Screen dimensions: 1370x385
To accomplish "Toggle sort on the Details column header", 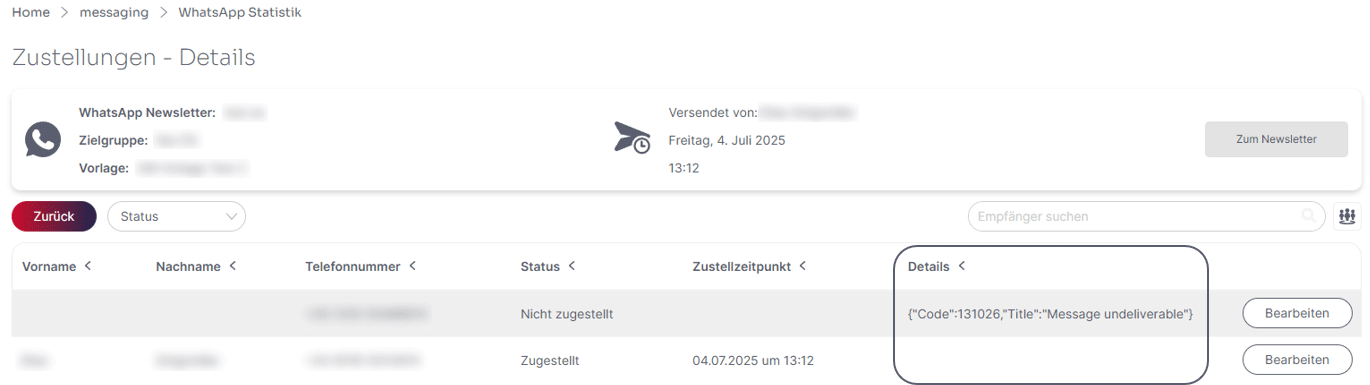I will tap(936, 266).
